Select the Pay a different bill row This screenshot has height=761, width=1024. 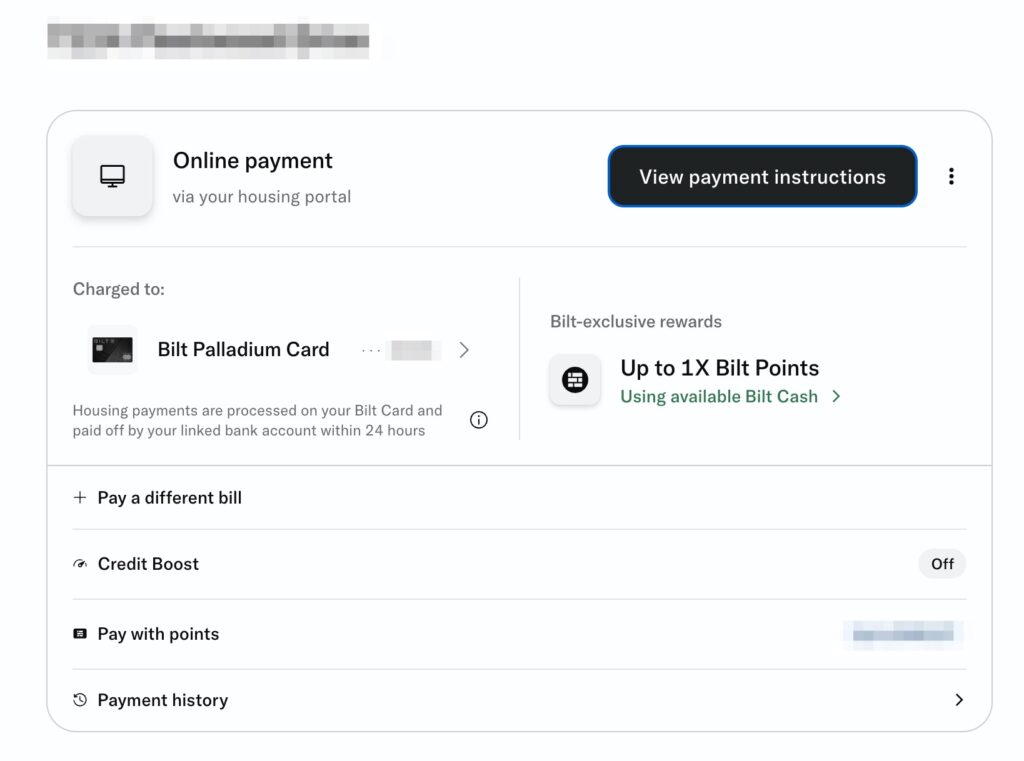coord(168,497)
